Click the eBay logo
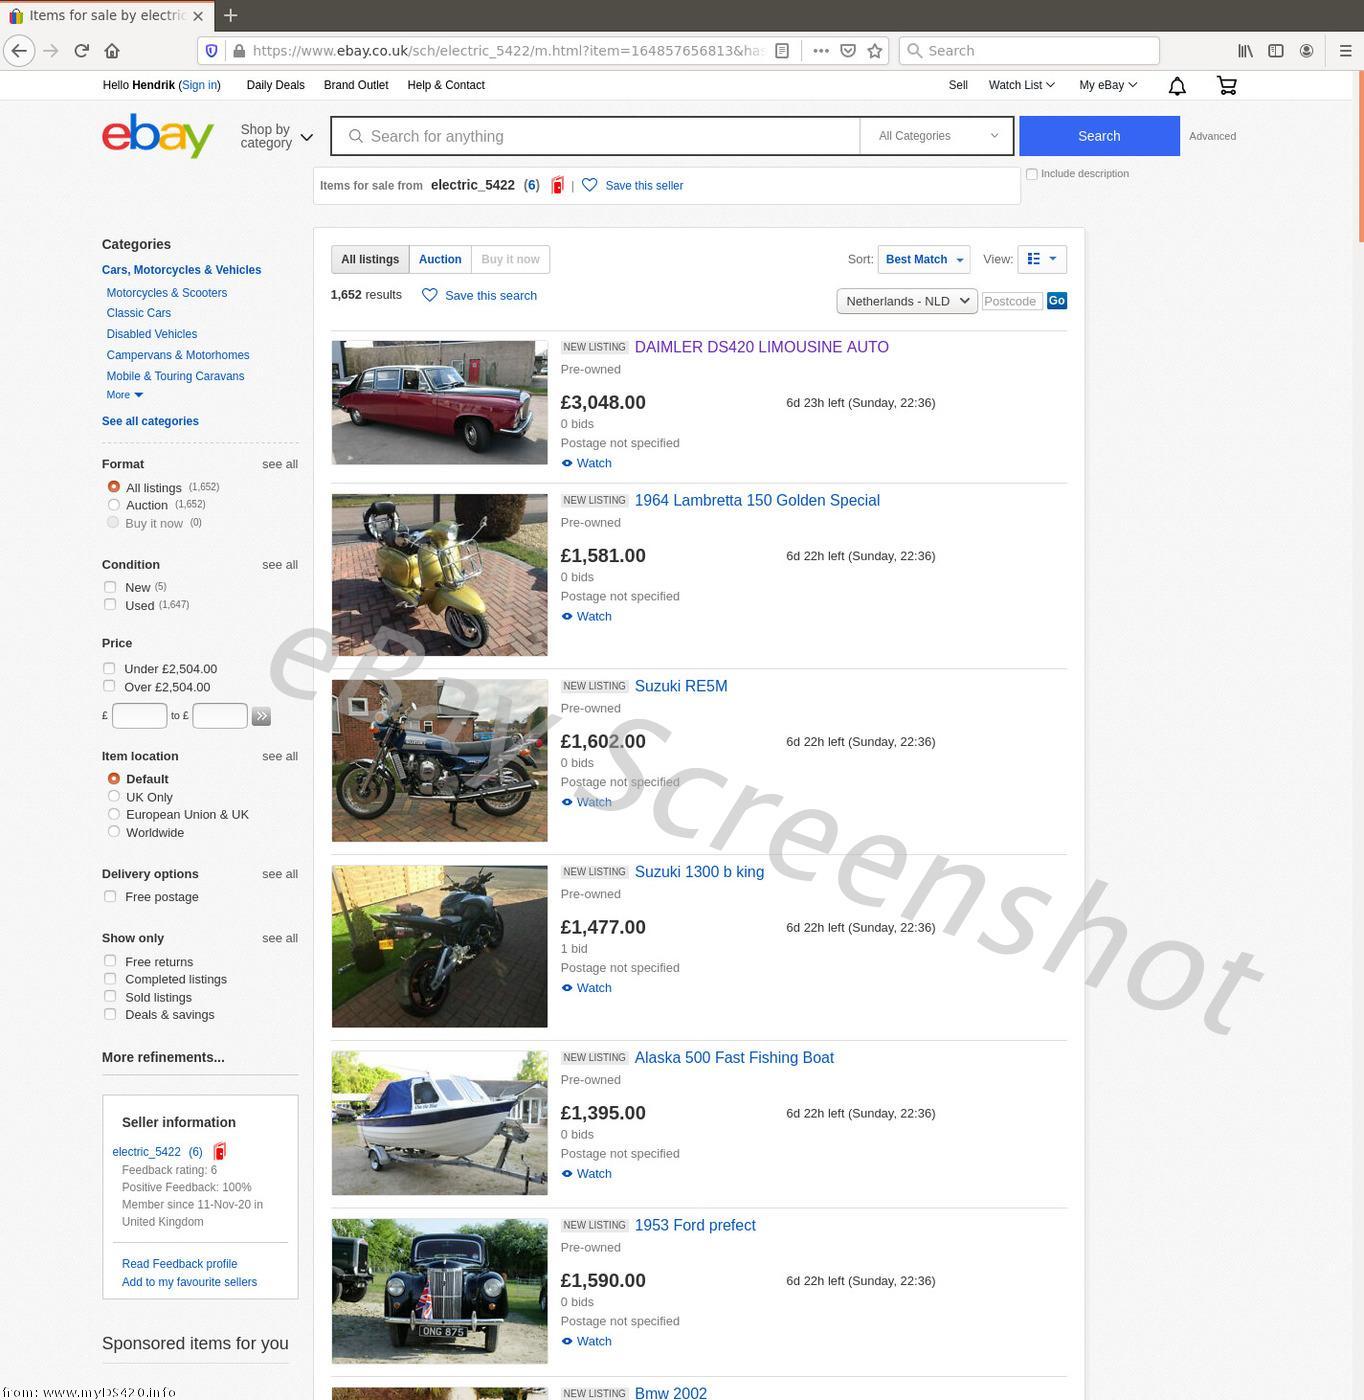The width and height of the screenshot is (1364, 1400). pos(158,136)
